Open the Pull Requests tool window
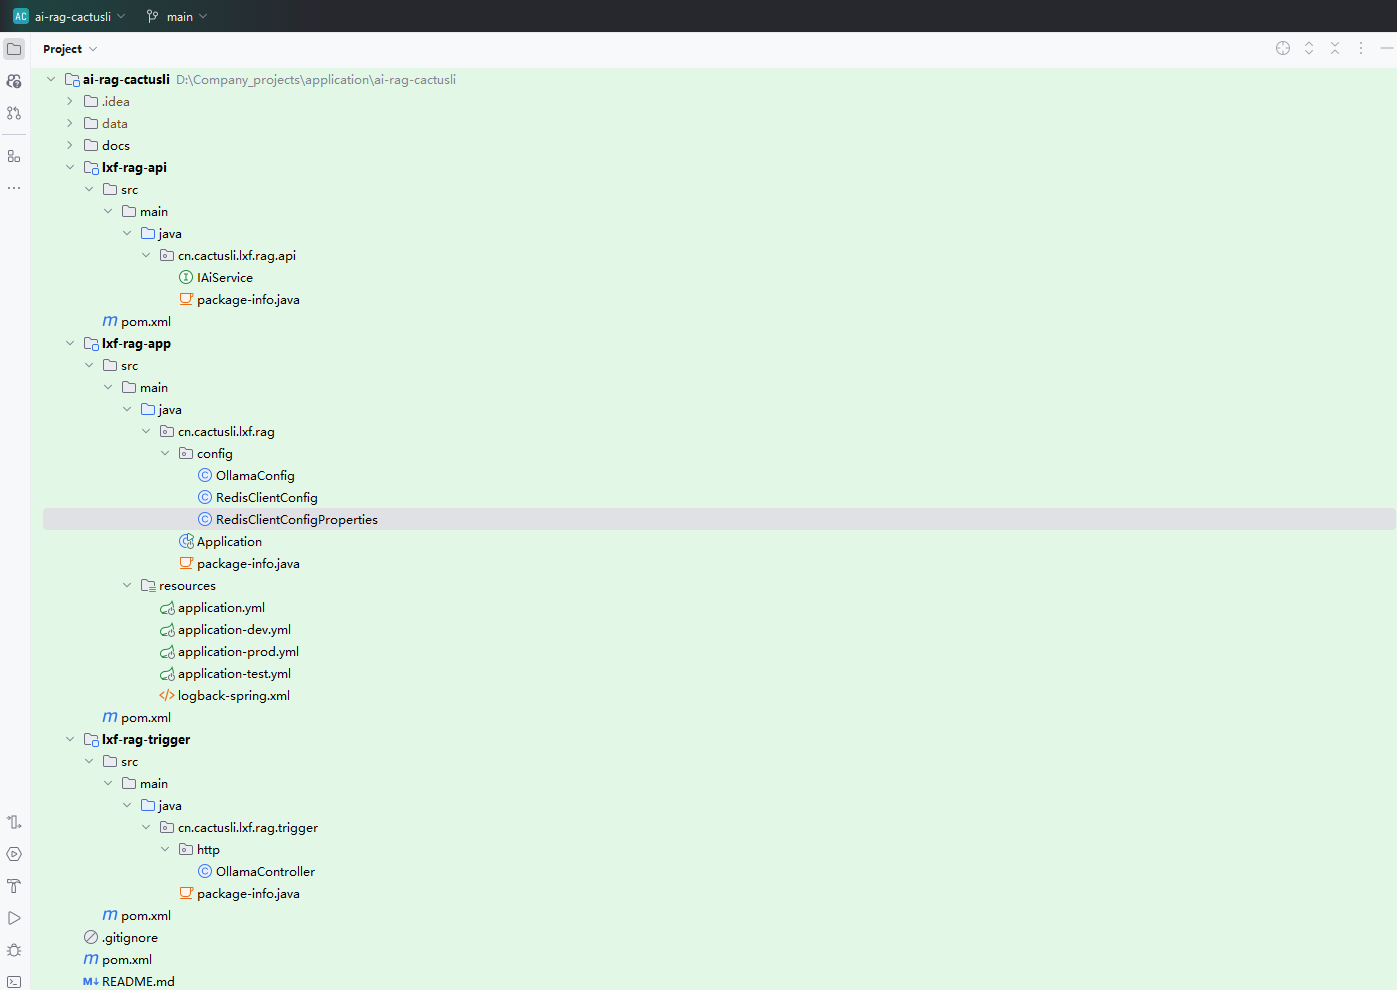This screenshot has width=1397, height=990. click(x=14, y=113)
